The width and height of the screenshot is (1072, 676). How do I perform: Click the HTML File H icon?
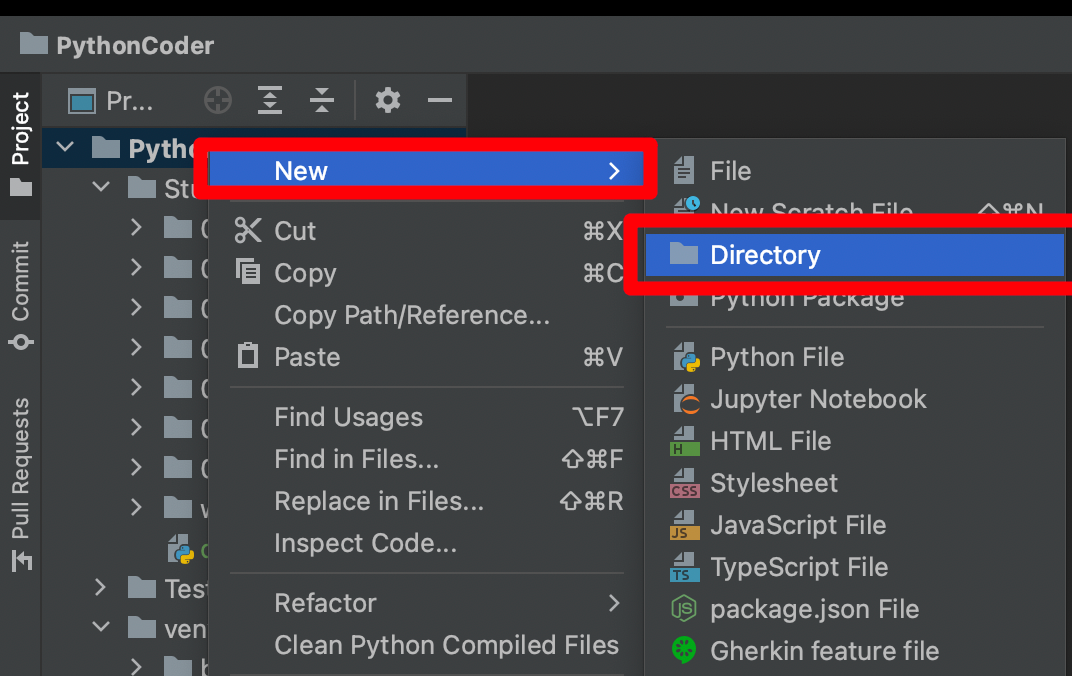click(684, 441)
